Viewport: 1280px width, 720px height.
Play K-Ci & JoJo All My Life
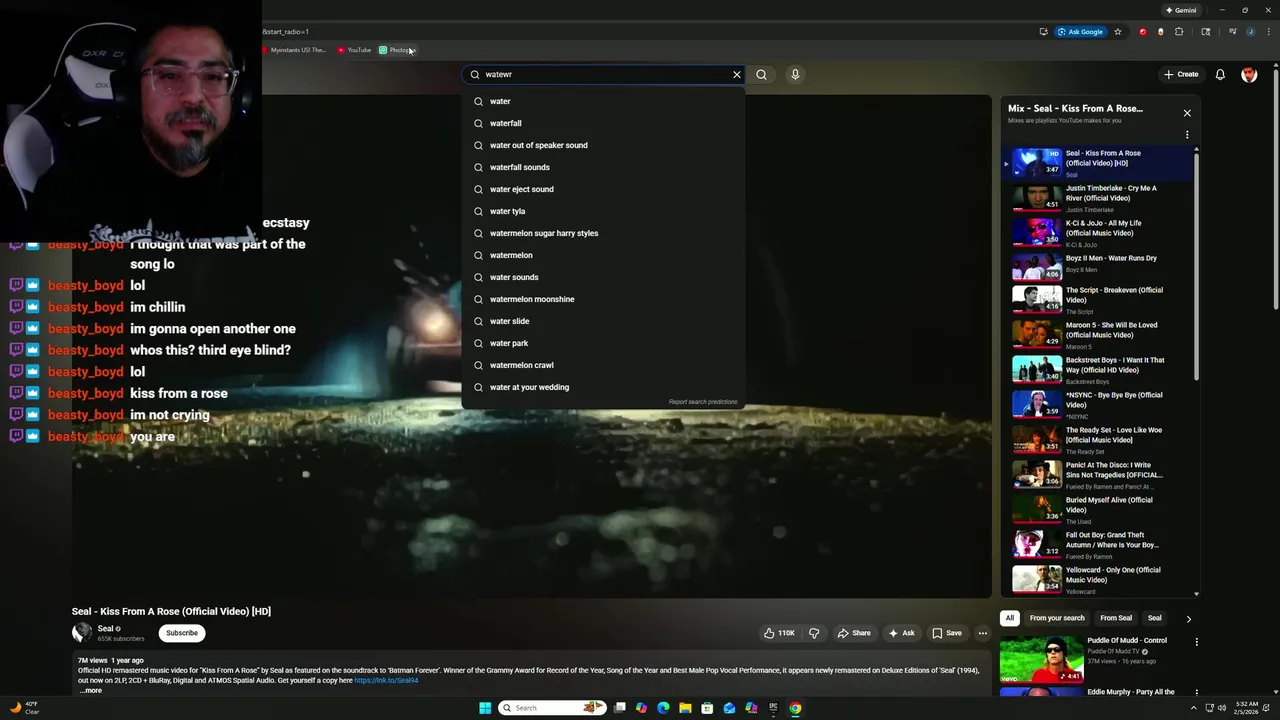click(x=1098, y=232)
